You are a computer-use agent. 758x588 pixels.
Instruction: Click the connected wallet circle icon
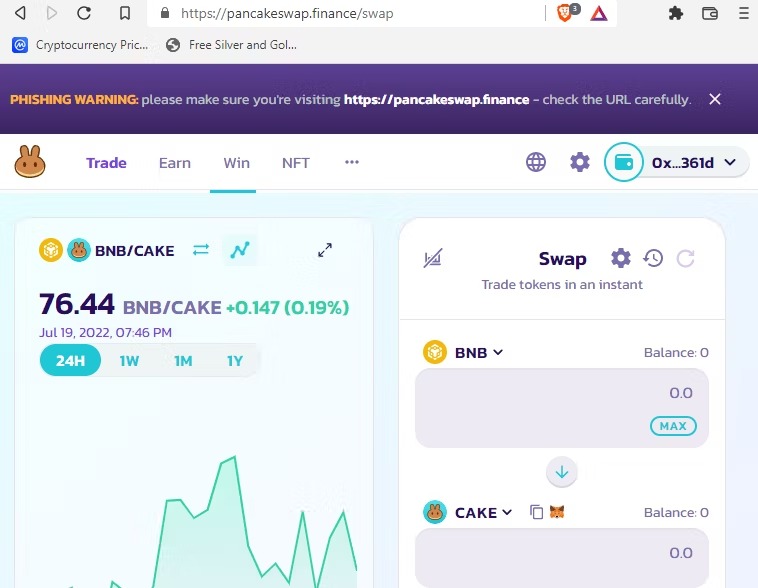coord(624,162)
